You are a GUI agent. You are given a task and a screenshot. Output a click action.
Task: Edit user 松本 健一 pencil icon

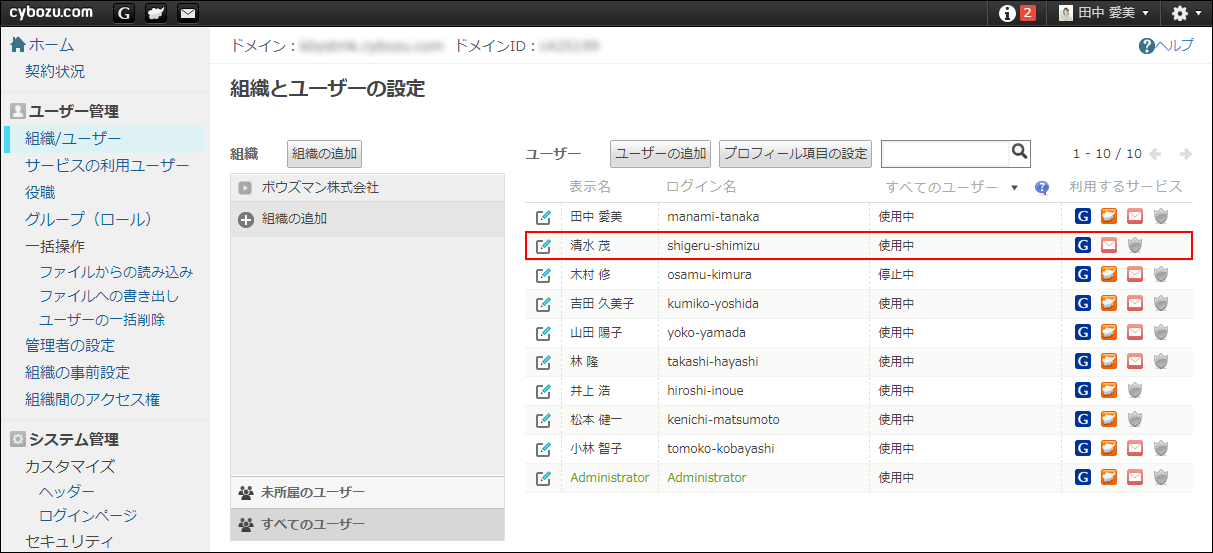click(543, 420)
